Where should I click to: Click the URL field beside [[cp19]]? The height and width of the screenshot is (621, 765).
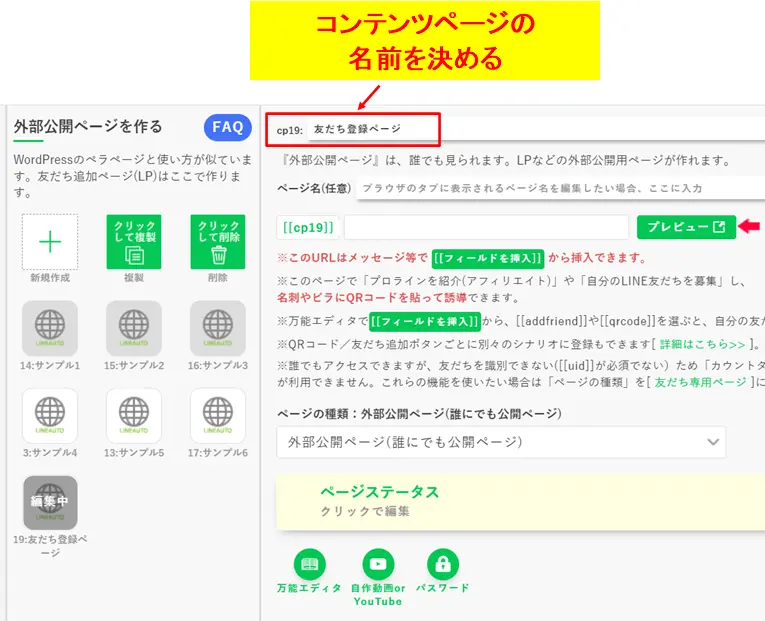point(486,227)
